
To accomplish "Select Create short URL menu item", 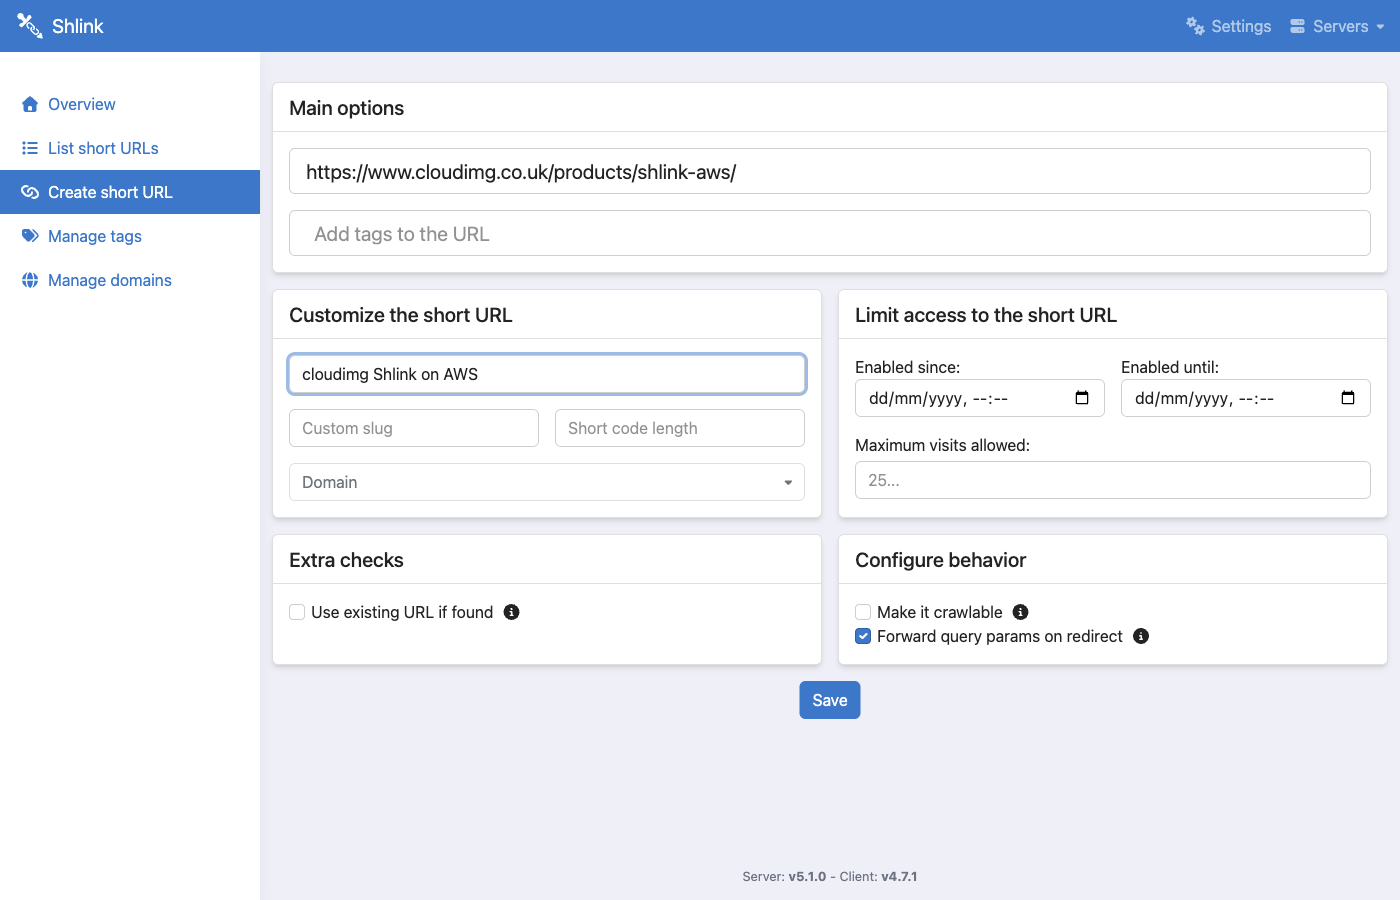I will click(130, 192).
